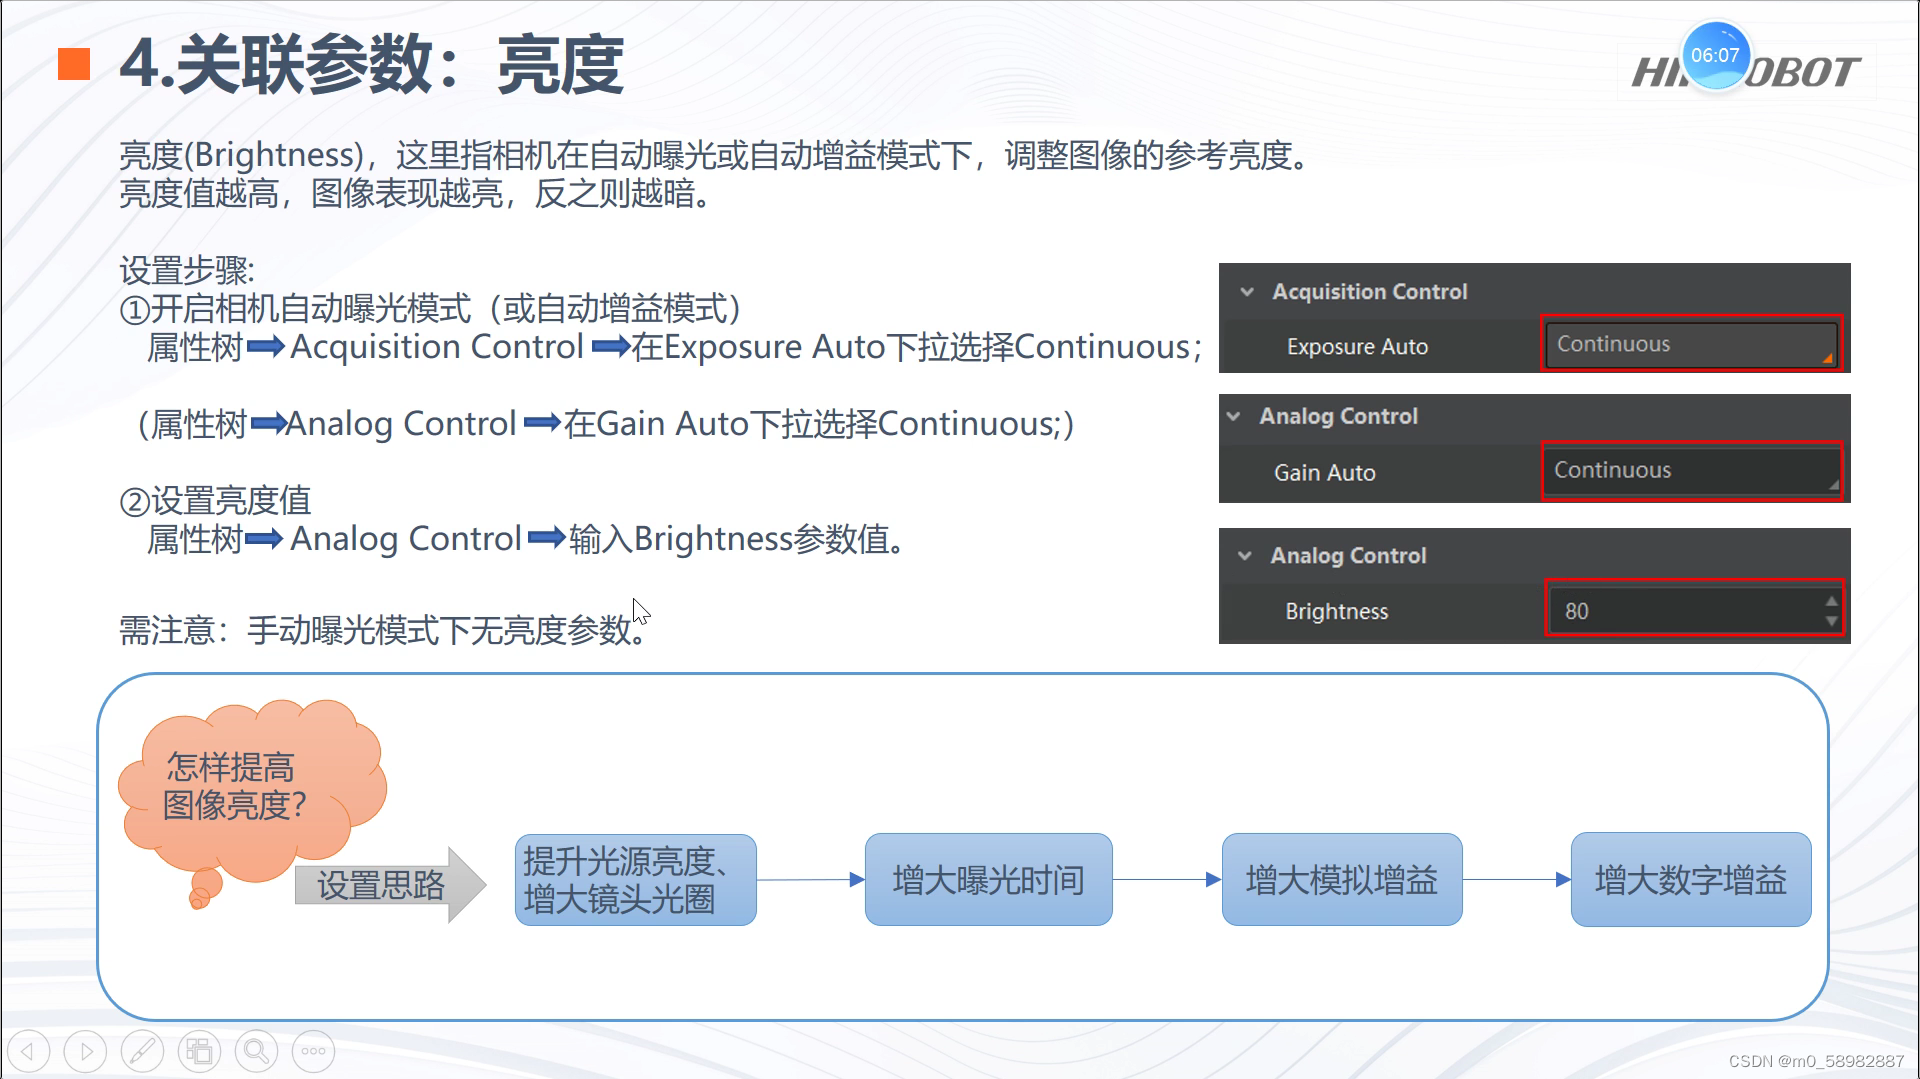Decrease Brightness with the down stepper arrow
This screenshot has width=1920, height=1079.
pyautogui.click(x=1831, y=621)
